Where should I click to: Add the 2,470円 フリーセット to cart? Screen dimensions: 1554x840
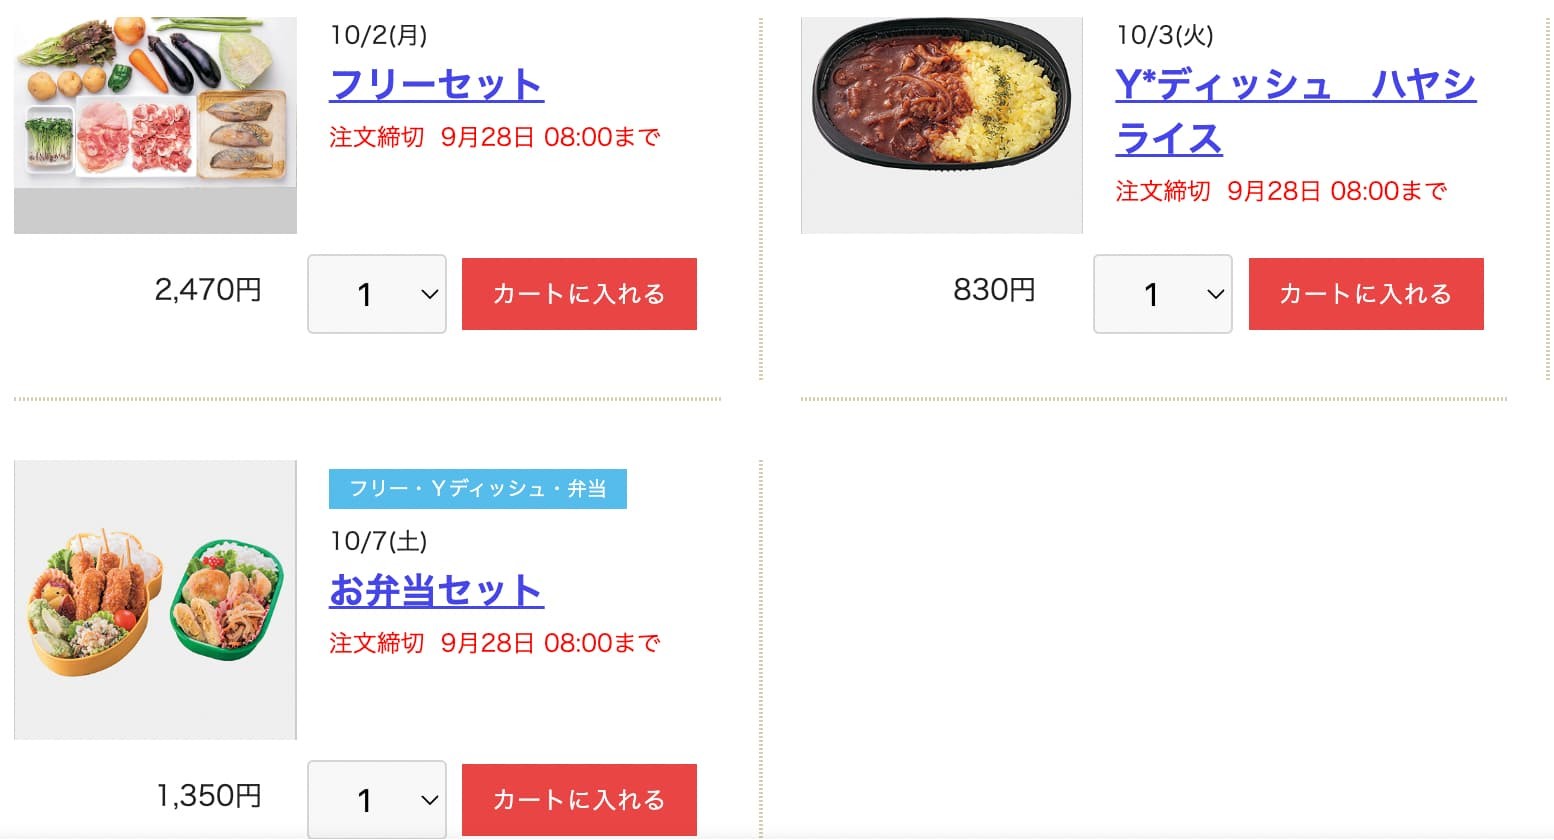[579, 294]
